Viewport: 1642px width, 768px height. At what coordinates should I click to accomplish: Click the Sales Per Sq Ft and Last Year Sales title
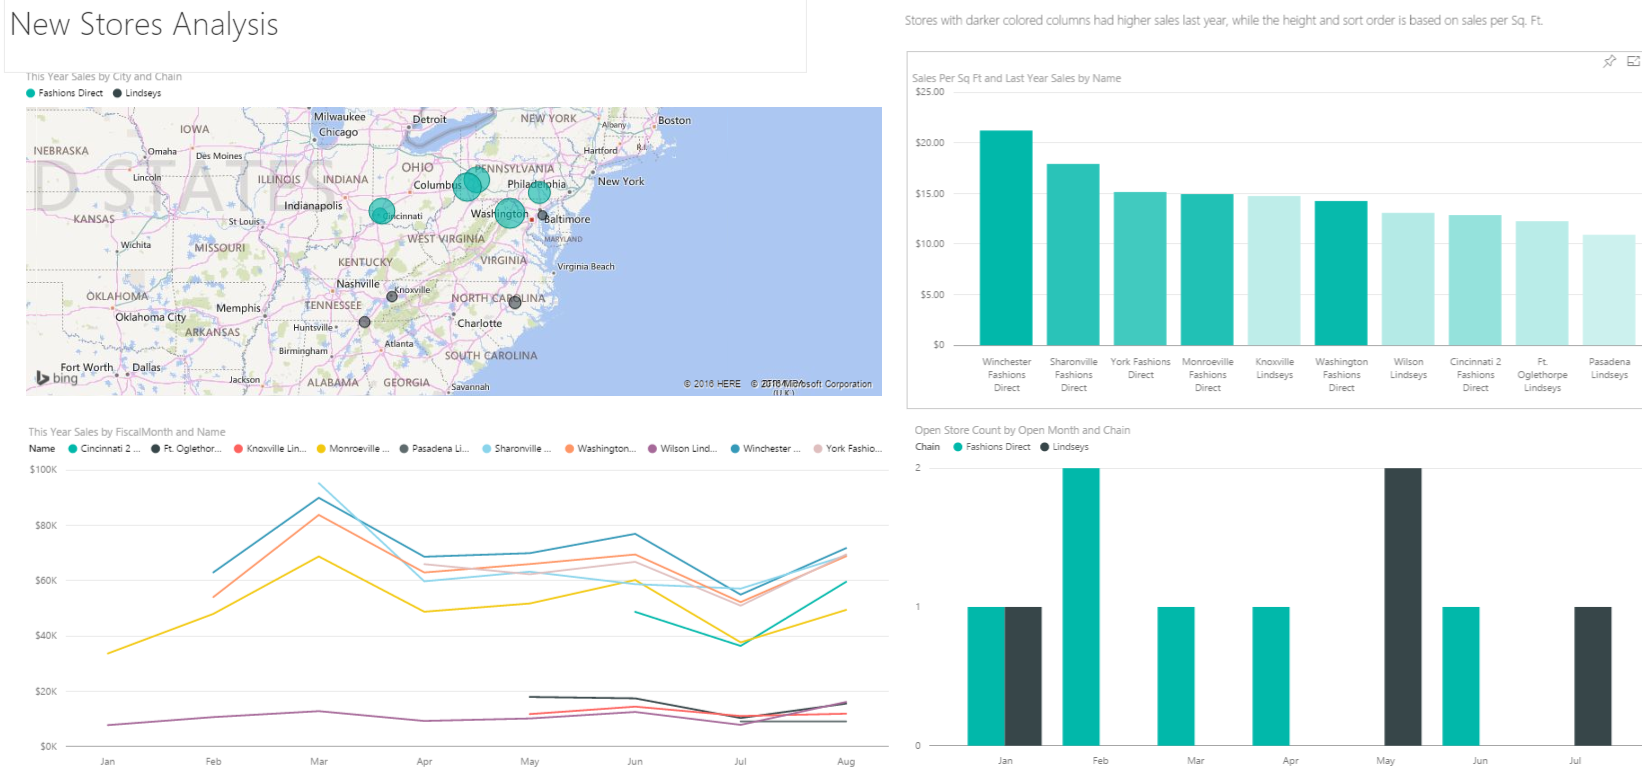point(1016,78)
